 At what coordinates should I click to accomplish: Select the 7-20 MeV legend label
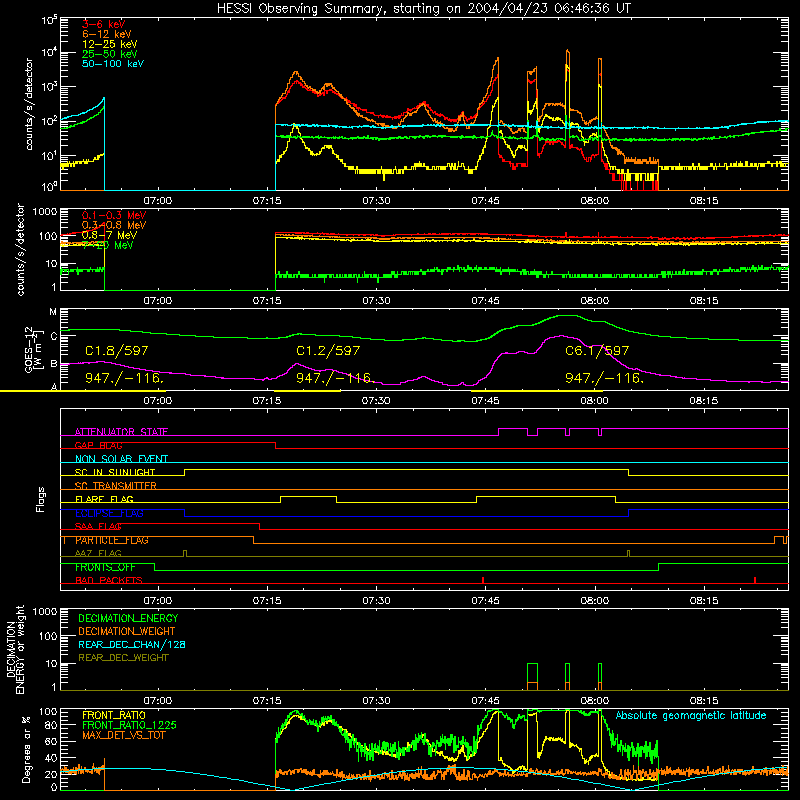tap(107, 245)
